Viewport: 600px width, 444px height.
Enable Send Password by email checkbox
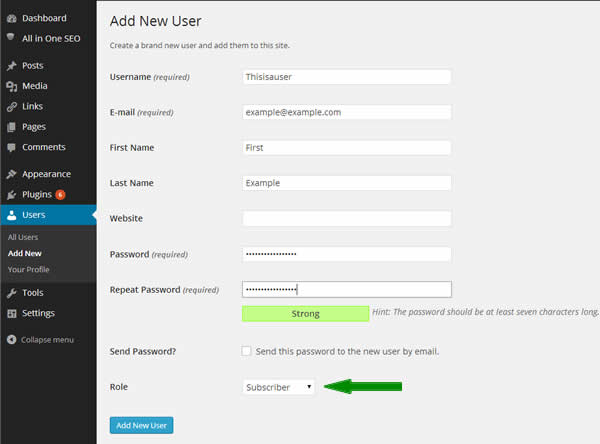click(246, 351)
